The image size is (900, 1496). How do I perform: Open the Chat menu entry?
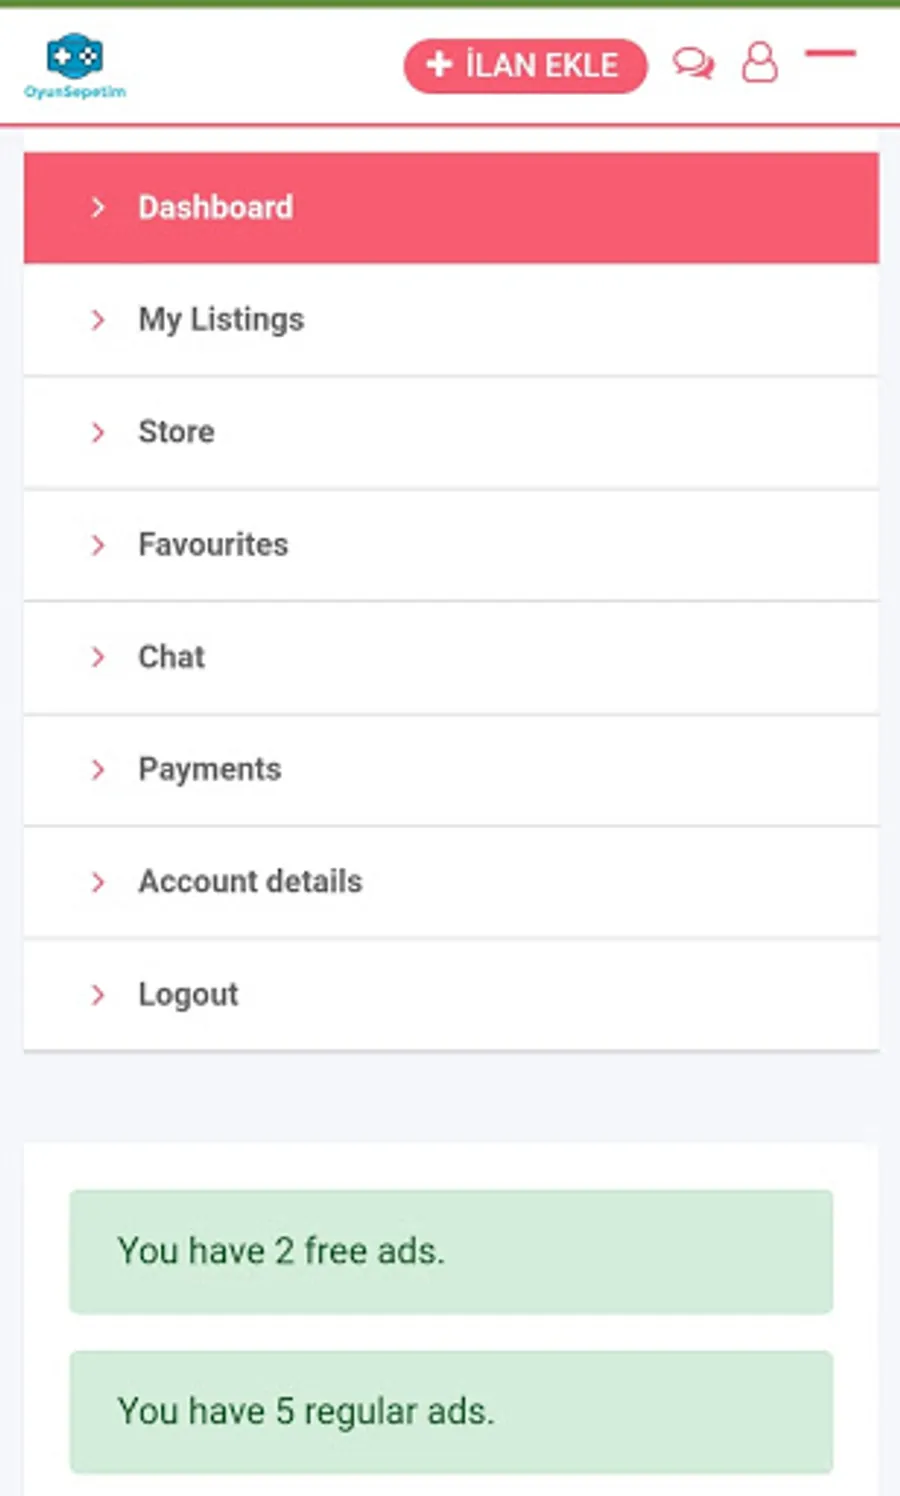171,657
